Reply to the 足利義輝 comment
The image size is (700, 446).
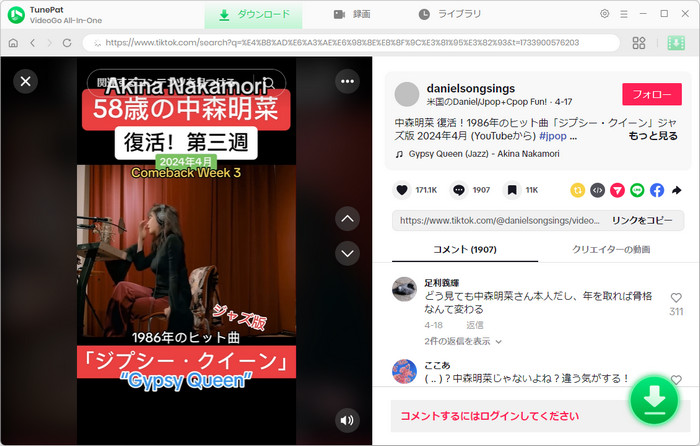(x=475, y=325)
